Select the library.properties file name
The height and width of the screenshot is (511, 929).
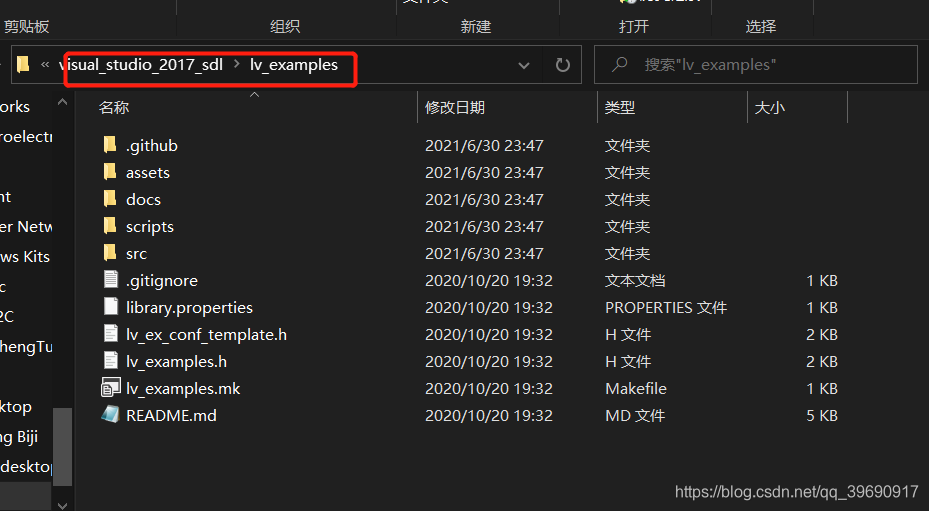point(189,308)
